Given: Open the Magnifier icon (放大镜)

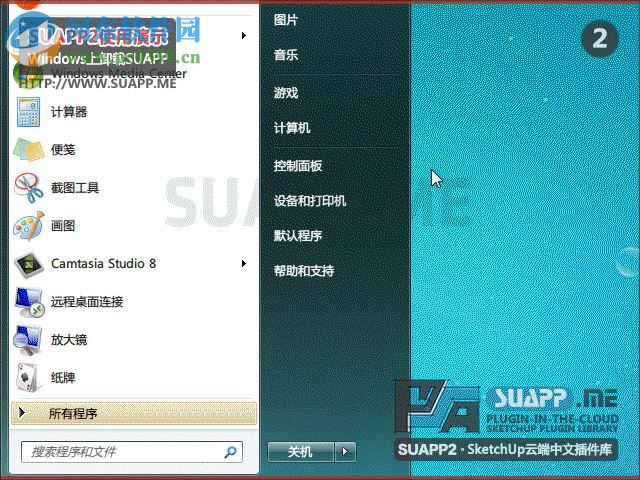Looking at the screenshot, I should click(x=28, y=340).
